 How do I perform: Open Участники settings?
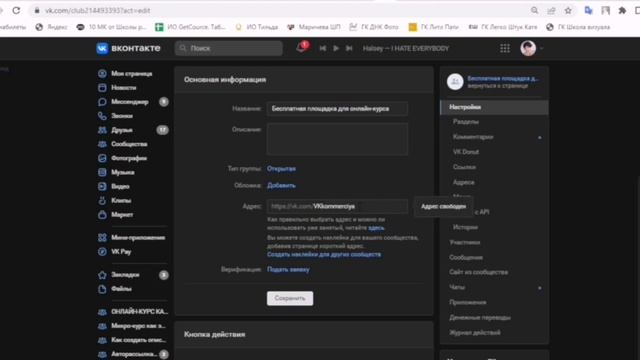pyautogui.click(x=464, y=242)
